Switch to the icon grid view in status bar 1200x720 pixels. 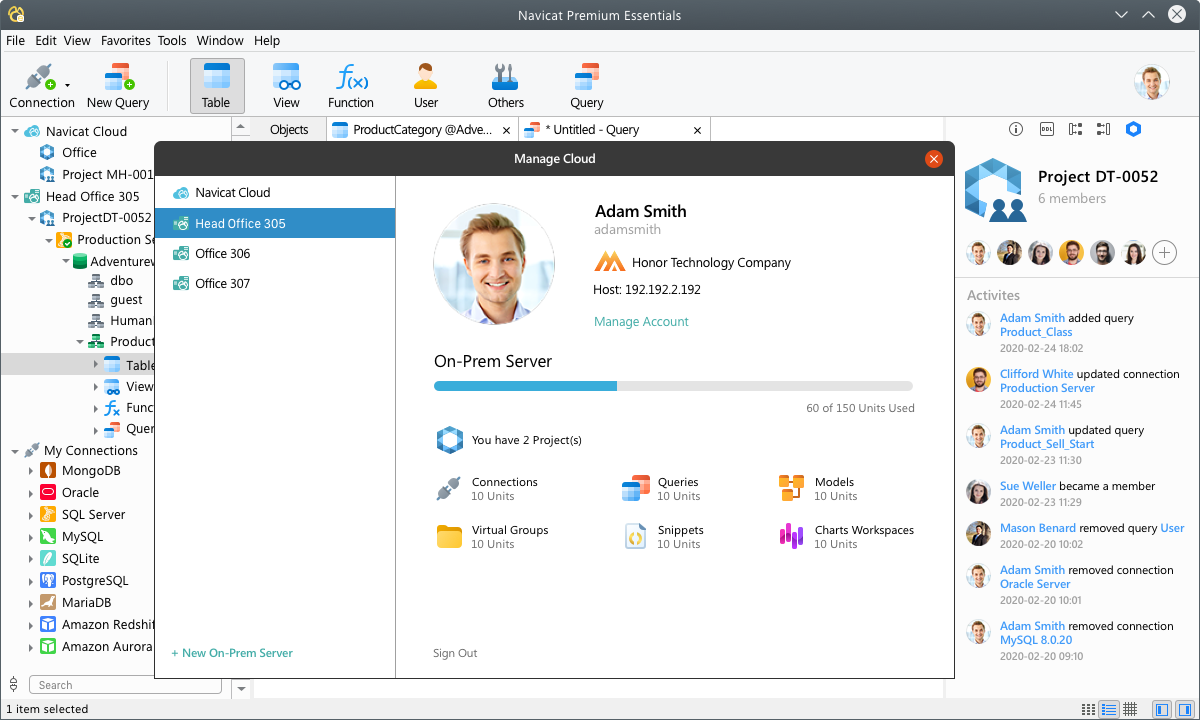(x=1088, y=709)
